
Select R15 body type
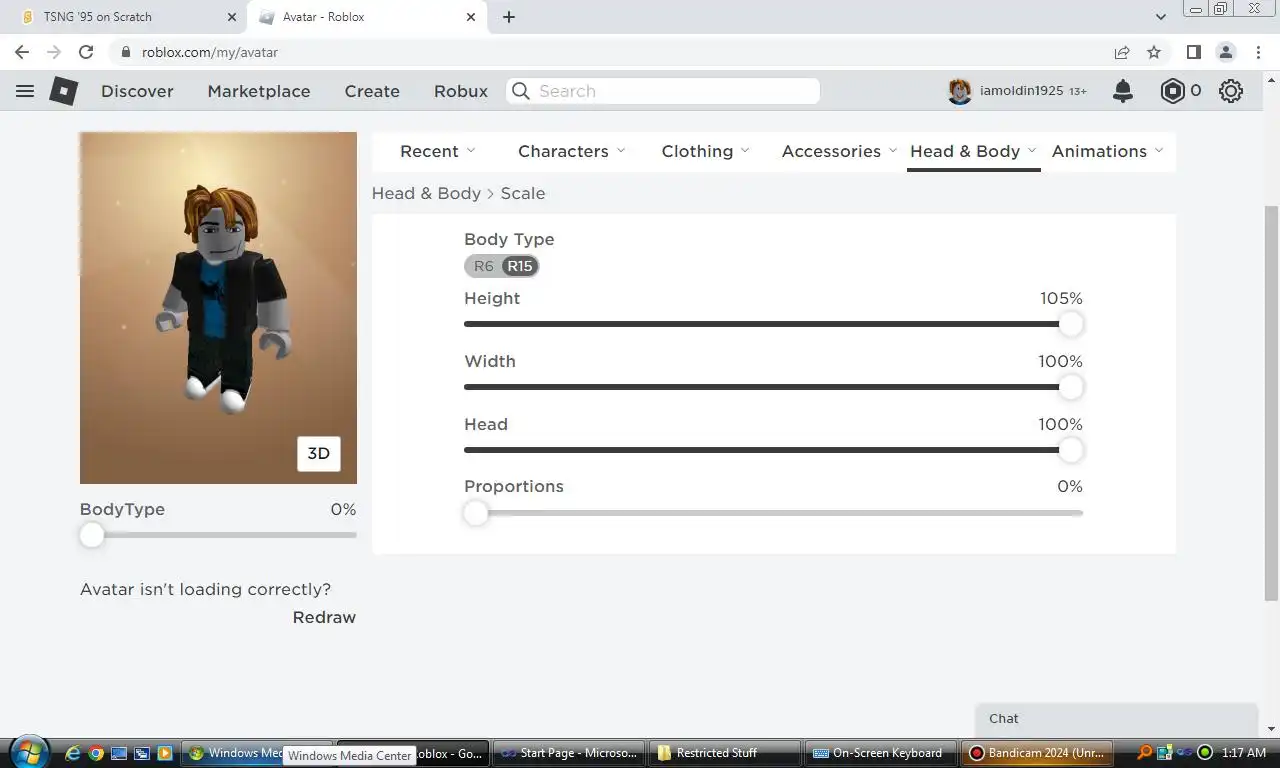coord(520,266)
